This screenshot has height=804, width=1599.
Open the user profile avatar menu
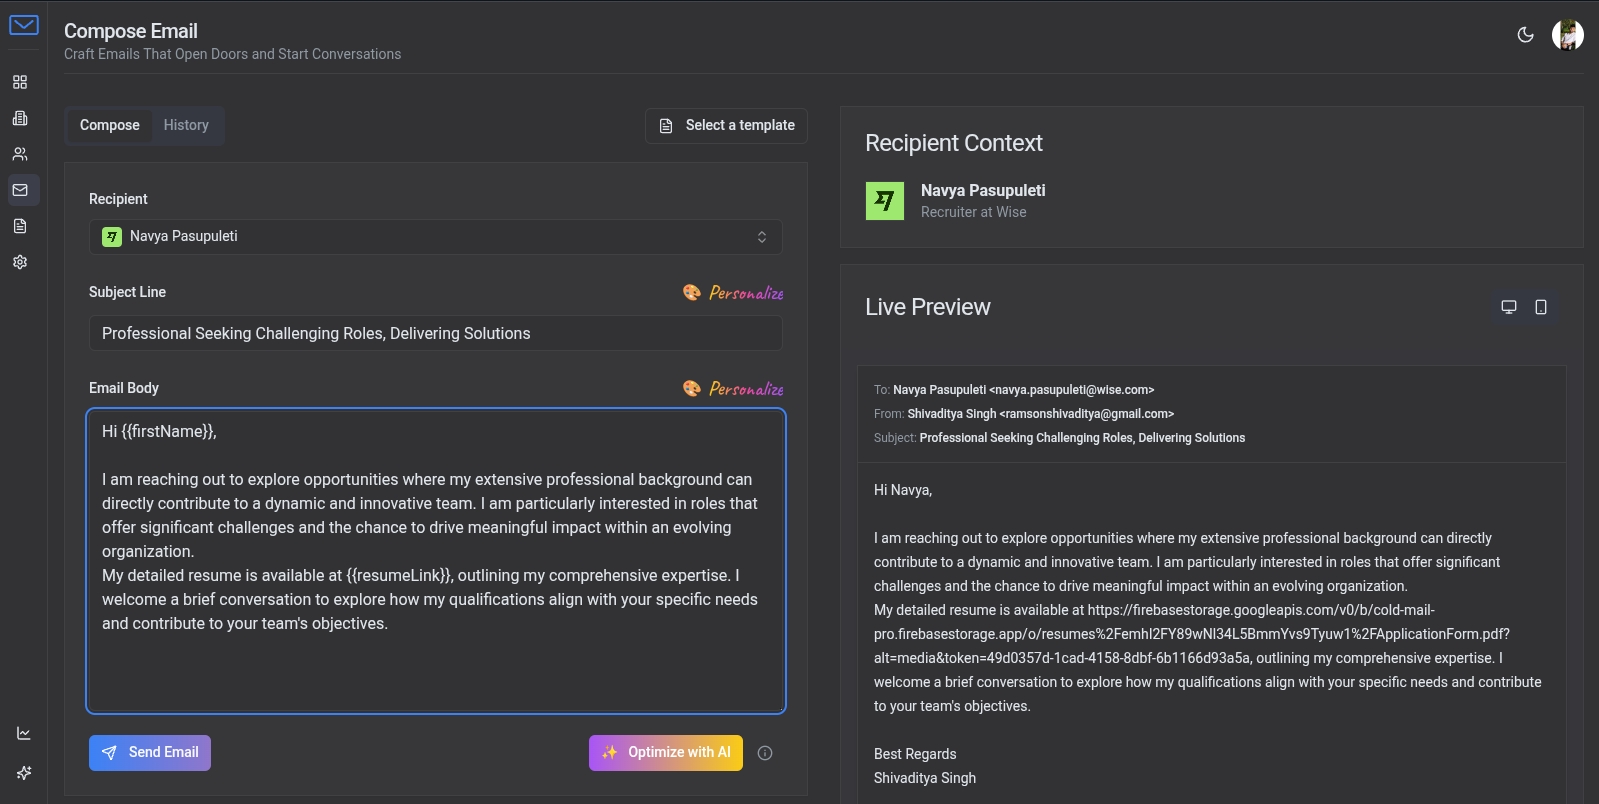[x=1567, y=35]
